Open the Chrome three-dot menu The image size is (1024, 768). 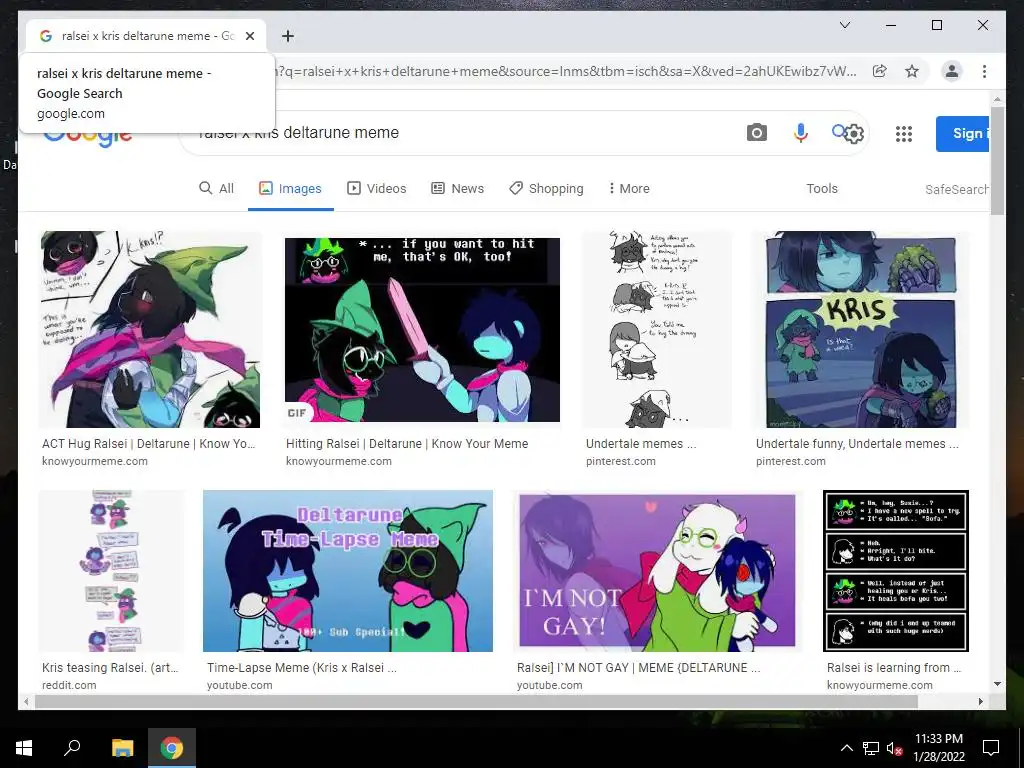(984, 71)
